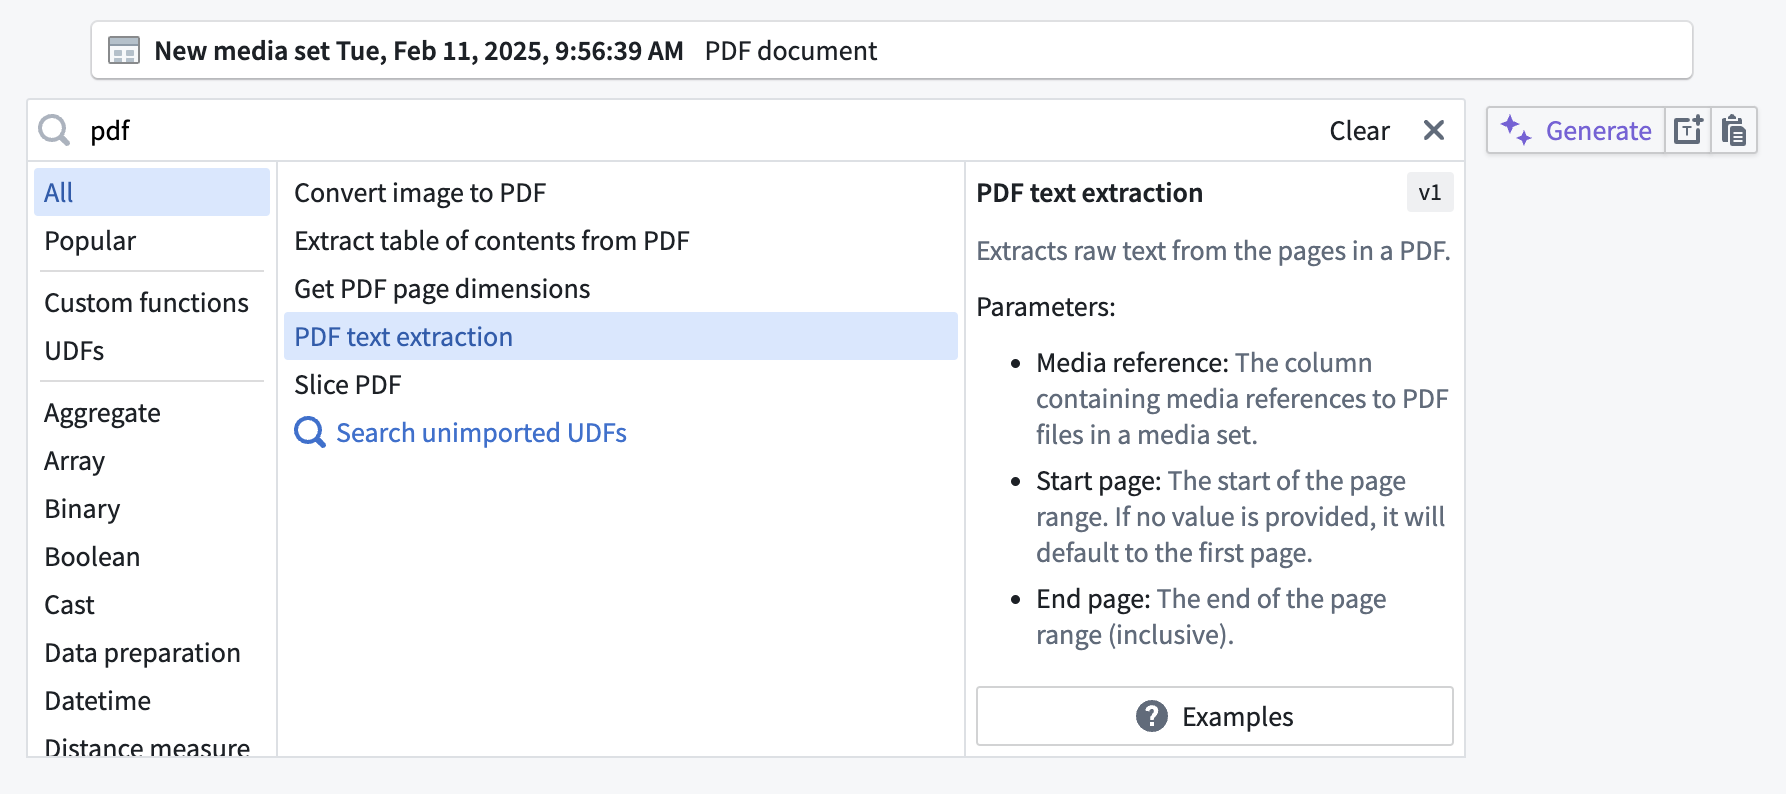Pick Convert image to PDF function
Viewport: 1786px width, 794px height.
point(420,193)
